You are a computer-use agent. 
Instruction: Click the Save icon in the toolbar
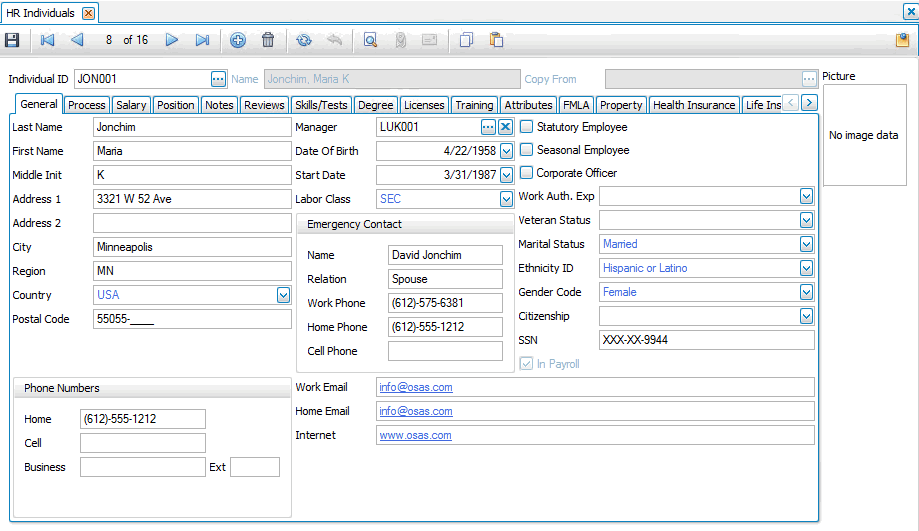click(x=12, y=40)
